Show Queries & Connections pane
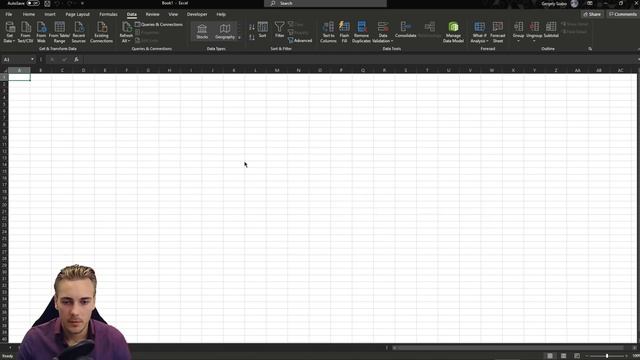 tap(159, 24)
